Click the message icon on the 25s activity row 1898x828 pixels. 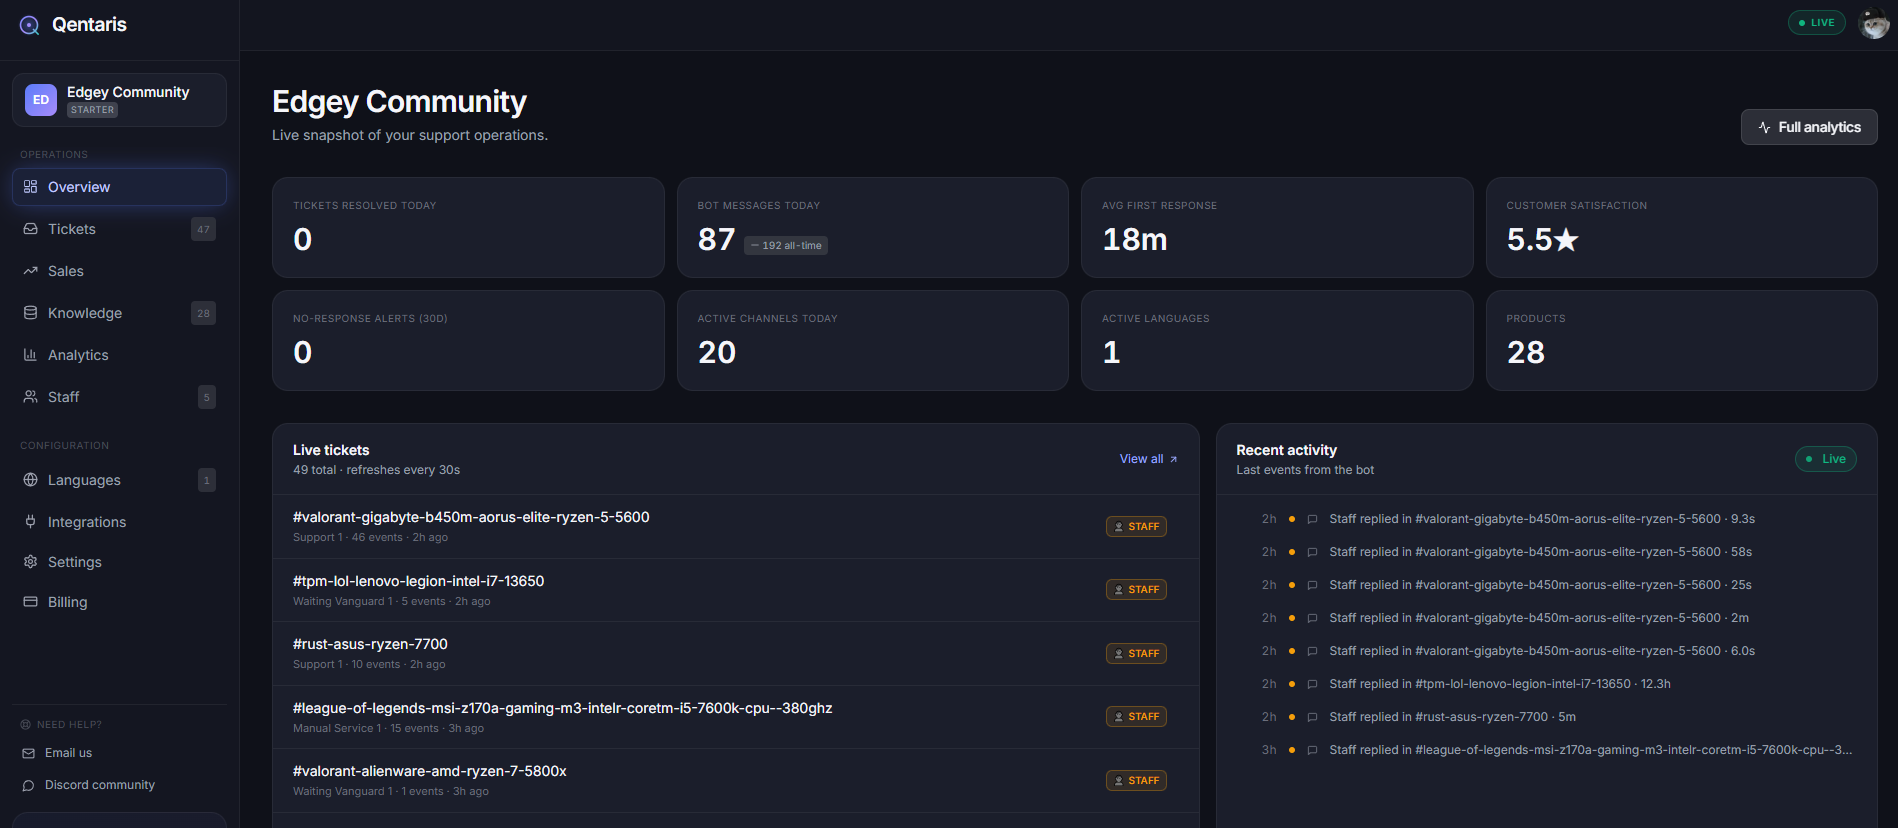(x=1312, y=585)
